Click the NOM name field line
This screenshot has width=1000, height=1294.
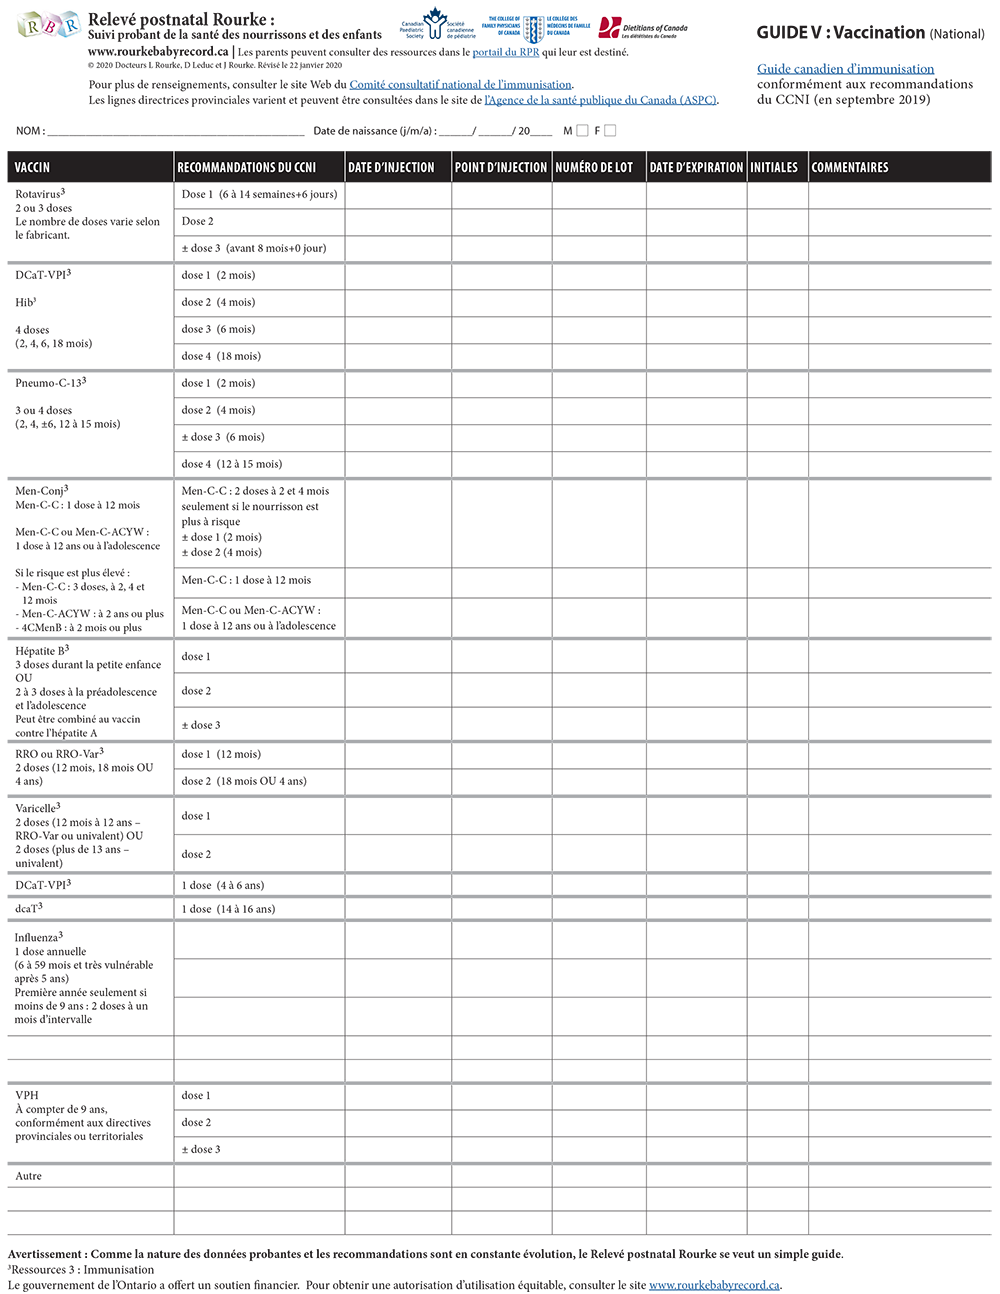(x=175, y=131)
